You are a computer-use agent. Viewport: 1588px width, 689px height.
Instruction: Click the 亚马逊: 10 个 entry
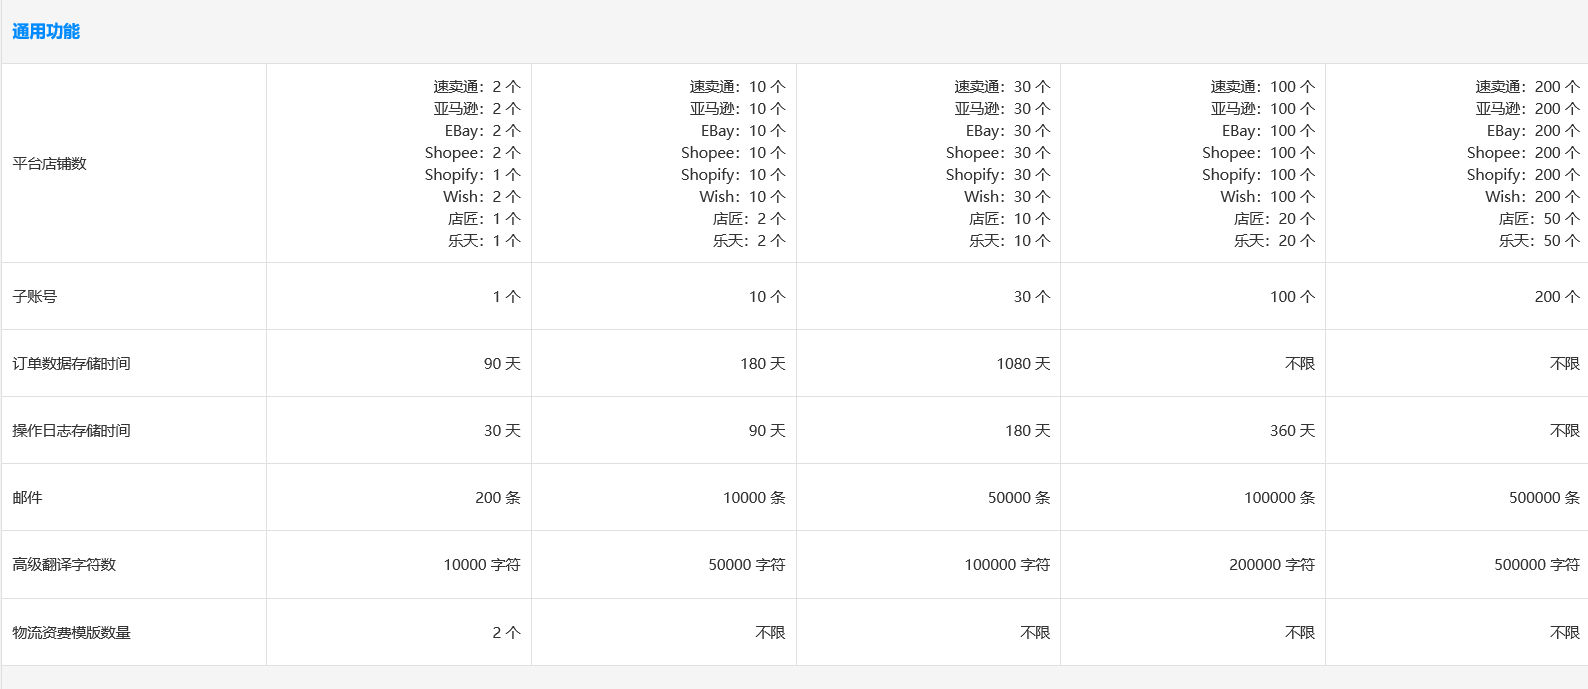(x=738, y=109)
